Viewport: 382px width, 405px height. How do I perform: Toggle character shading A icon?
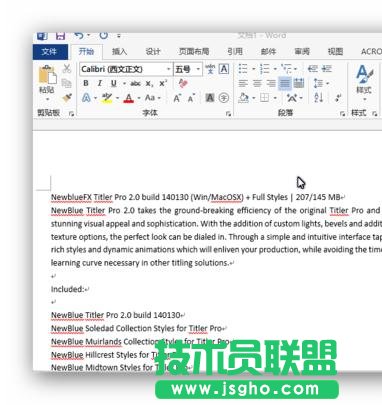210,98
